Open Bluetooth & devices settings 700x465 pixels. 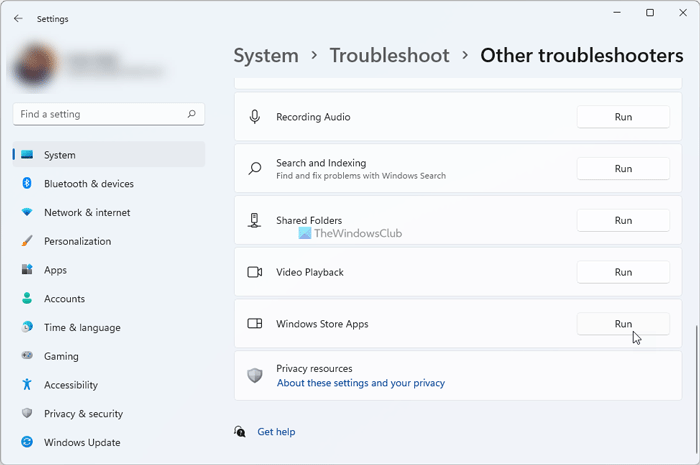pyautogui.click(x=88, y=184)
